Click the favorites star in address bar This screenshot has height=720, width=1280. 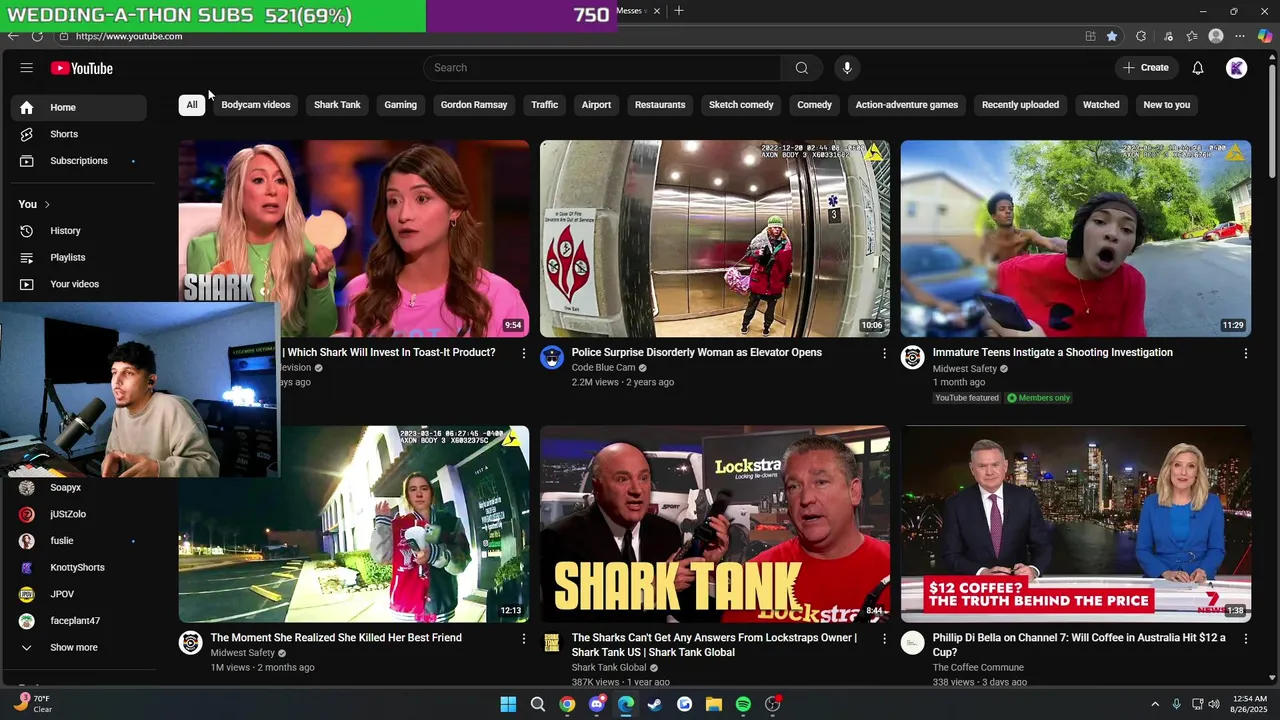point(1112,36)
